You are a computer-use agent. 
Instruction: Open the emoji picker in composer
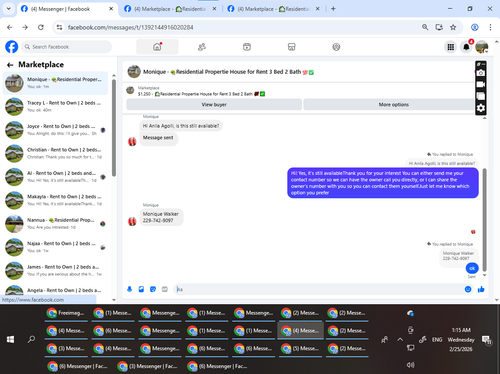point(468,289)
